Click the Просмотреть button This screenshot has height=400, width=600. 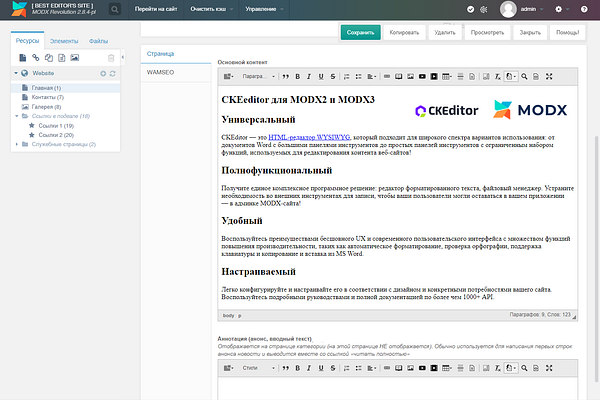[487, 33]
